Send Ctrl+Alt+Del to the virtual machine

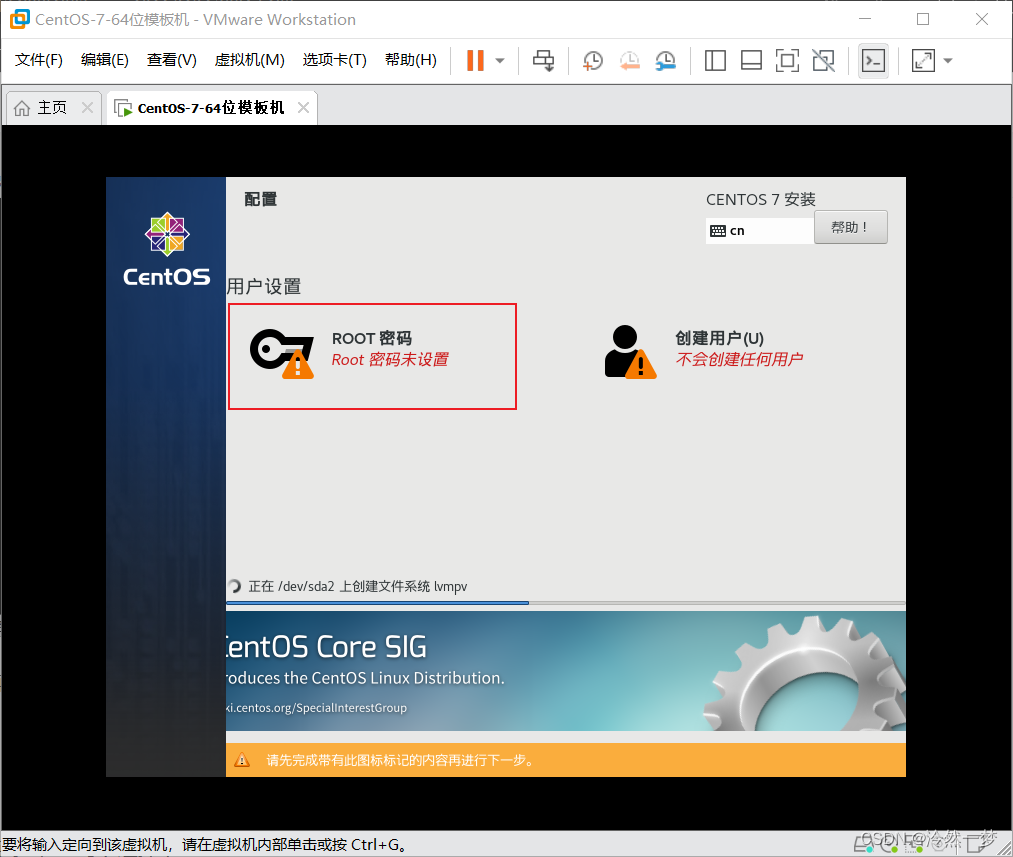(543, 61)
